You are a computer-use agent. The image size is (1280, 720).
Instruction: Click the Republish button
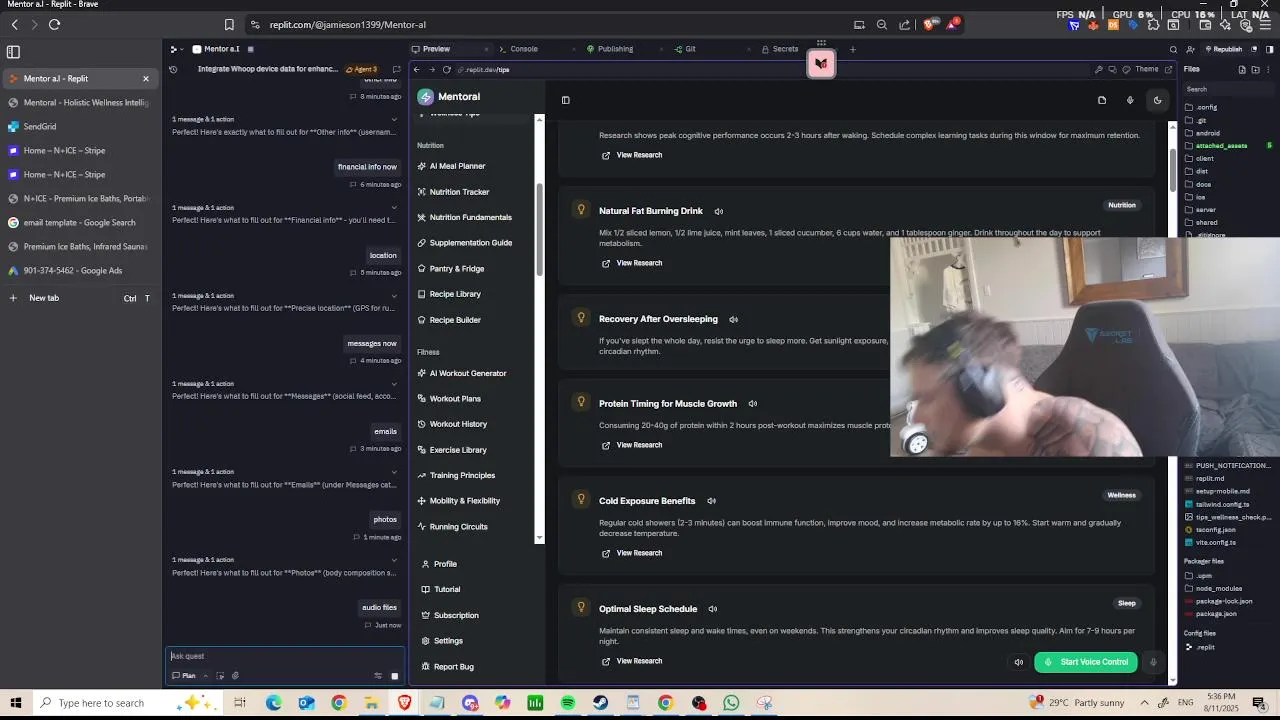coord(1224,49)
